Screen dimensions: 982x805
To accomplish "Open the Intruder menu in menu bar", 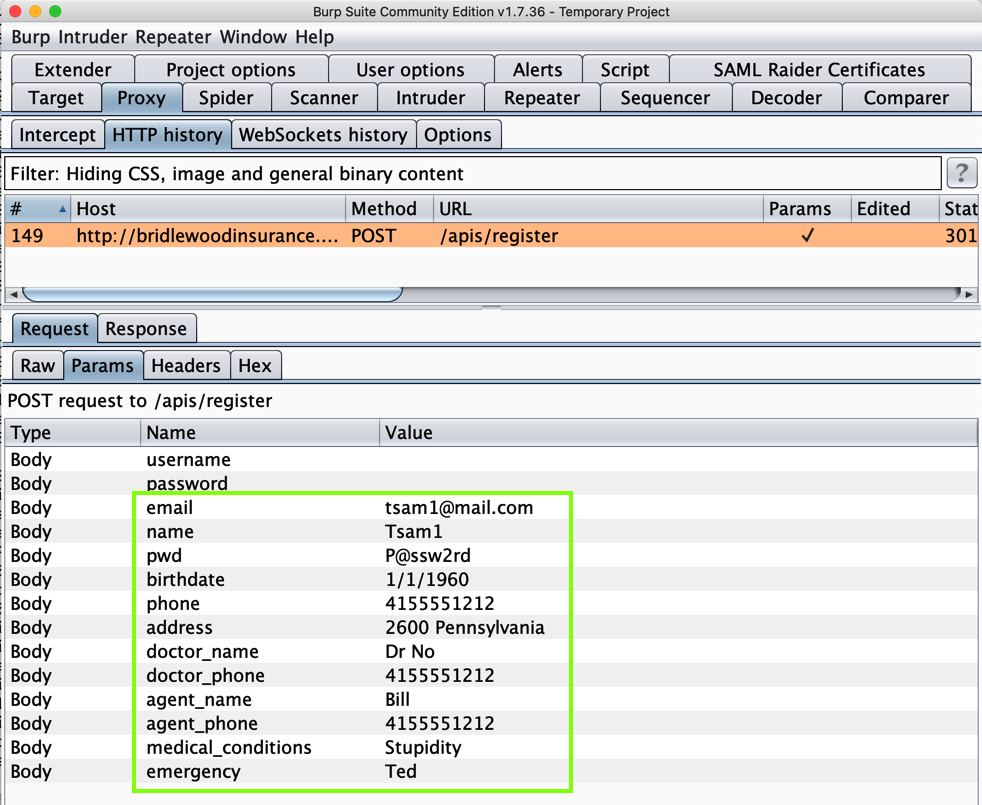I will coord(94,37).
